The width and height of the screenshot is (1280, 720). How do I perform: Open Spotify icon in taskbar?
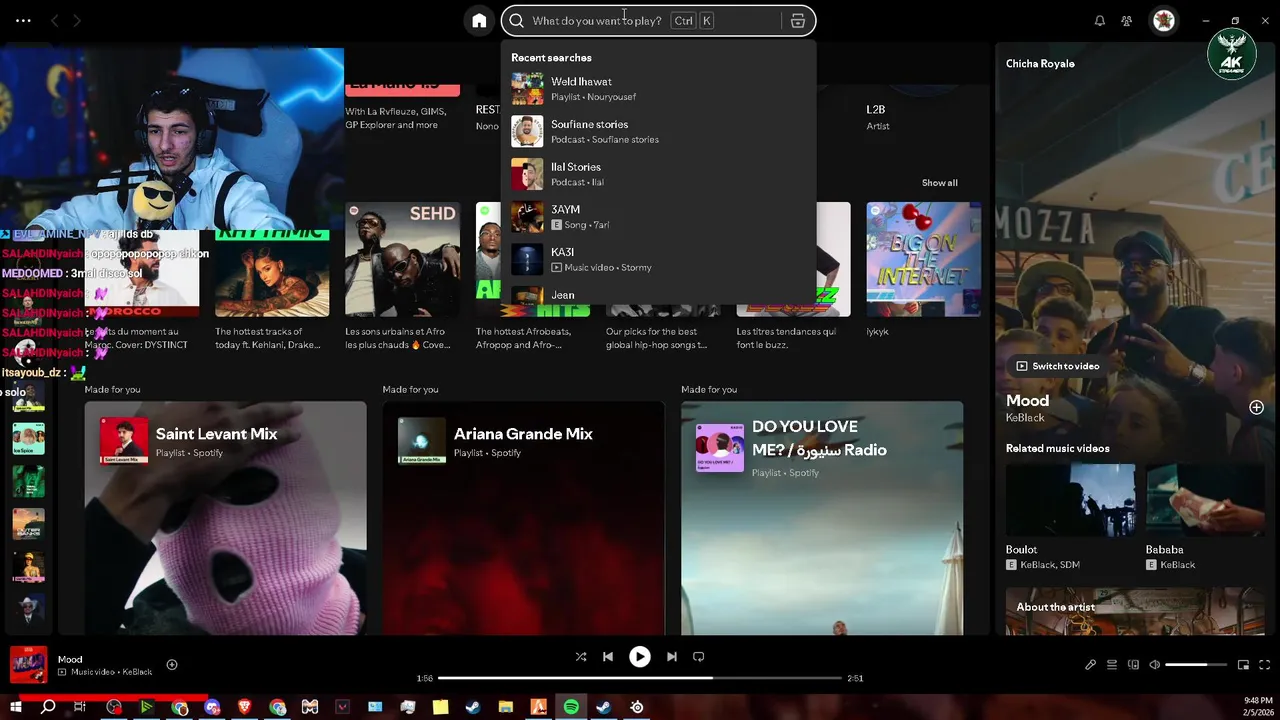pos(571,707)
